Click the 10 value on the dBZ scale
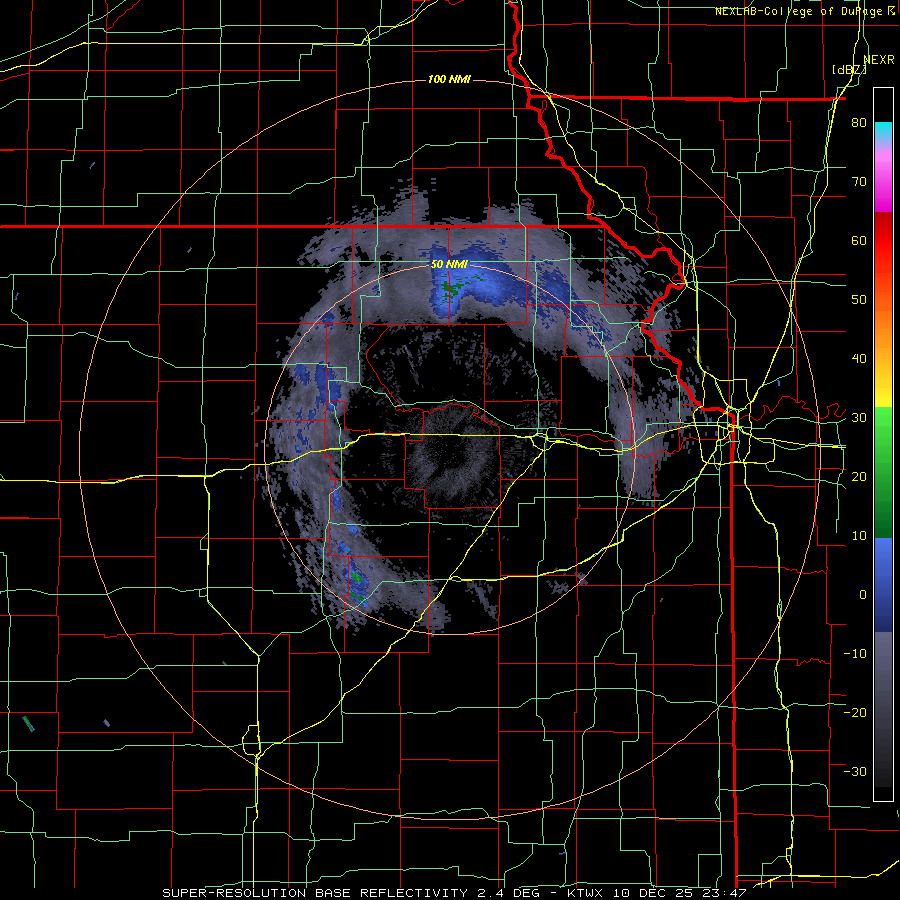The height and width of the screenshot is (900, 900). coord(859,536)
